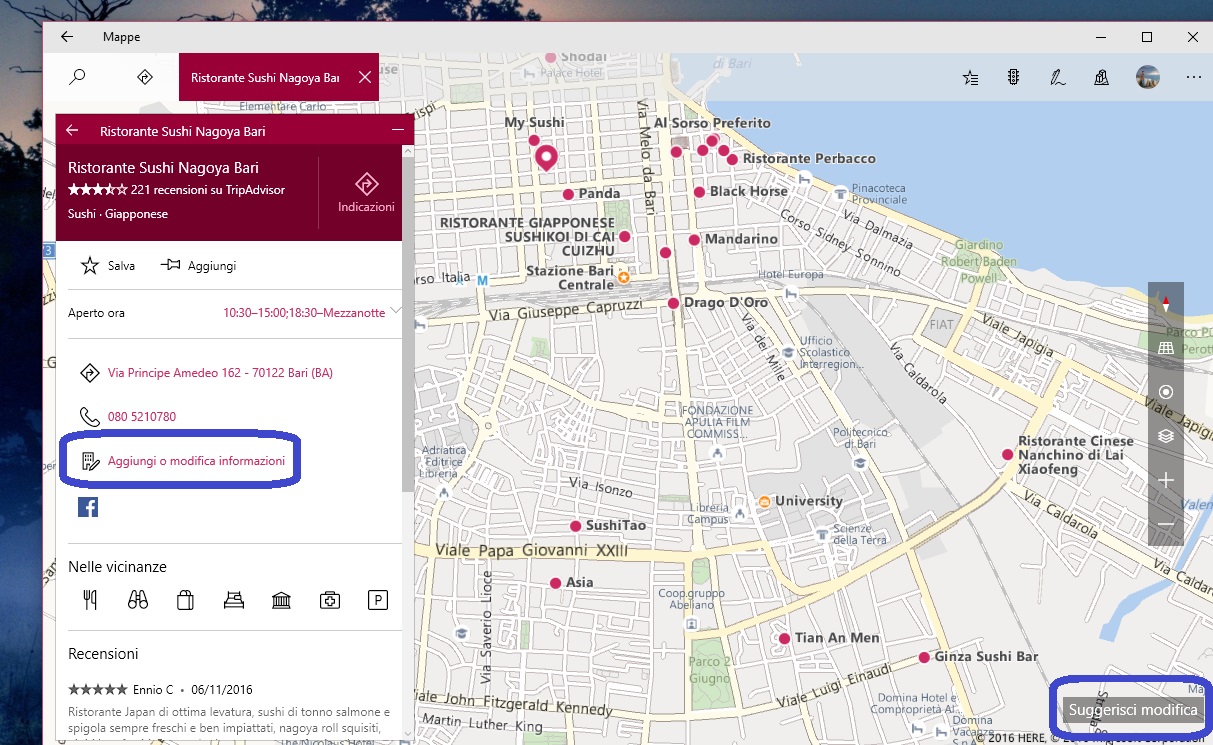The image size is (1213, 745).
Task: Click Suggerisci modifica button
Action: pyautogui.click(x=1133, y=710)
